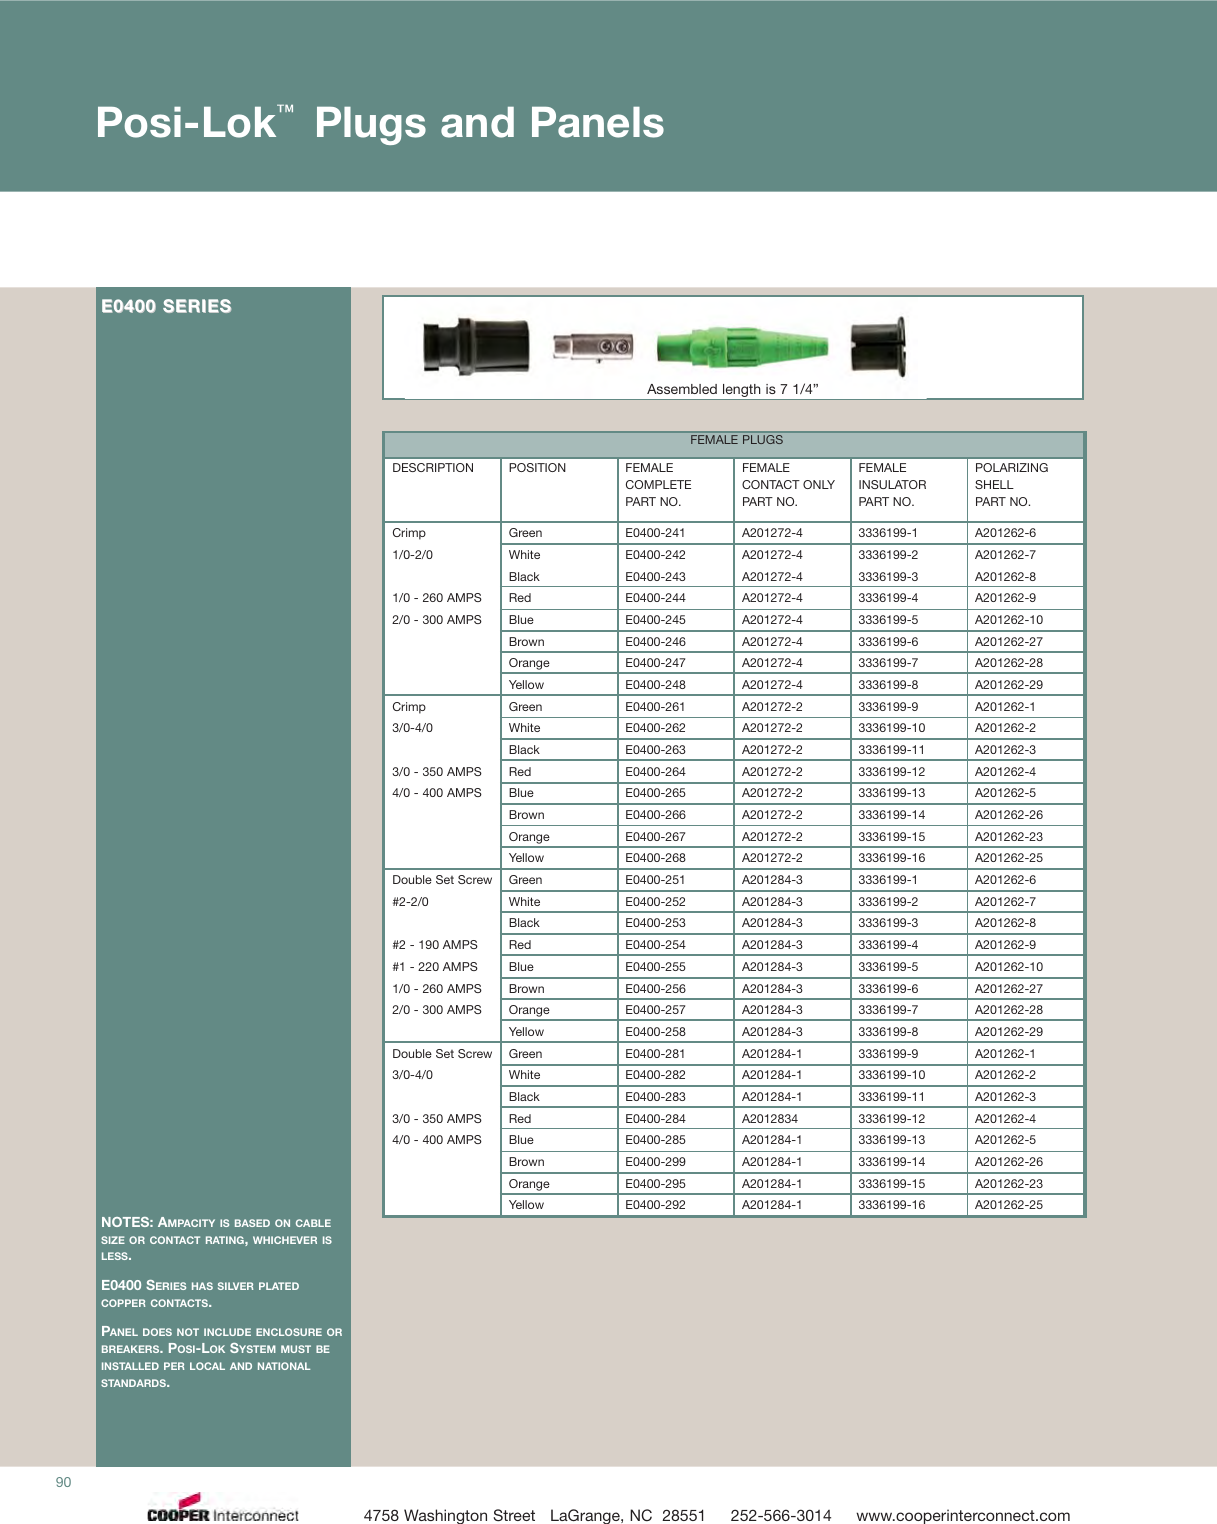Click Blue position in E0400-285 row

(x=521, y=1140)
